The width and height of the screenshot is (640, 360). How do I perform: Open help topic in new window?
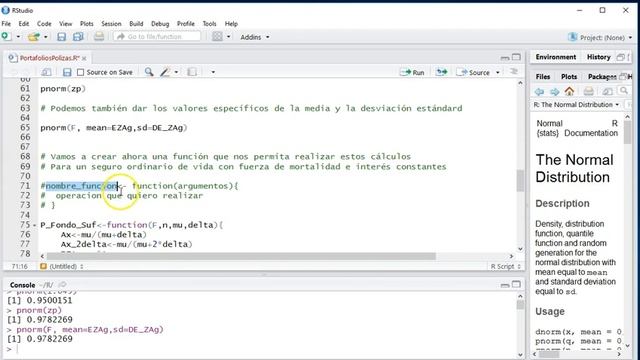(x=608, y=91)
